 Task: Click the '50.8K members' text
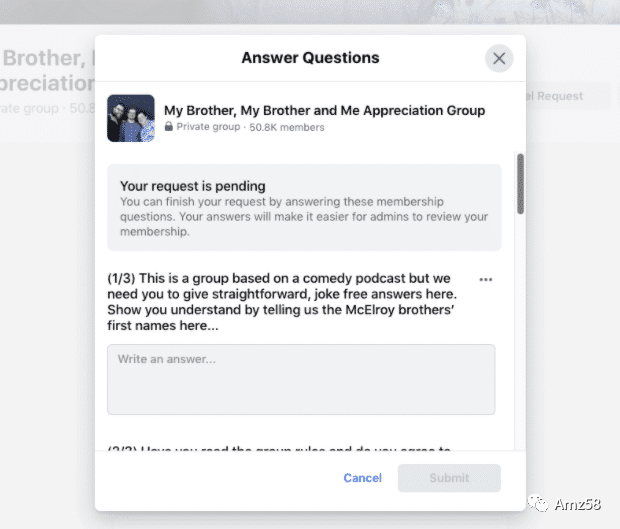pyautogui.click(x=287, y=127)
